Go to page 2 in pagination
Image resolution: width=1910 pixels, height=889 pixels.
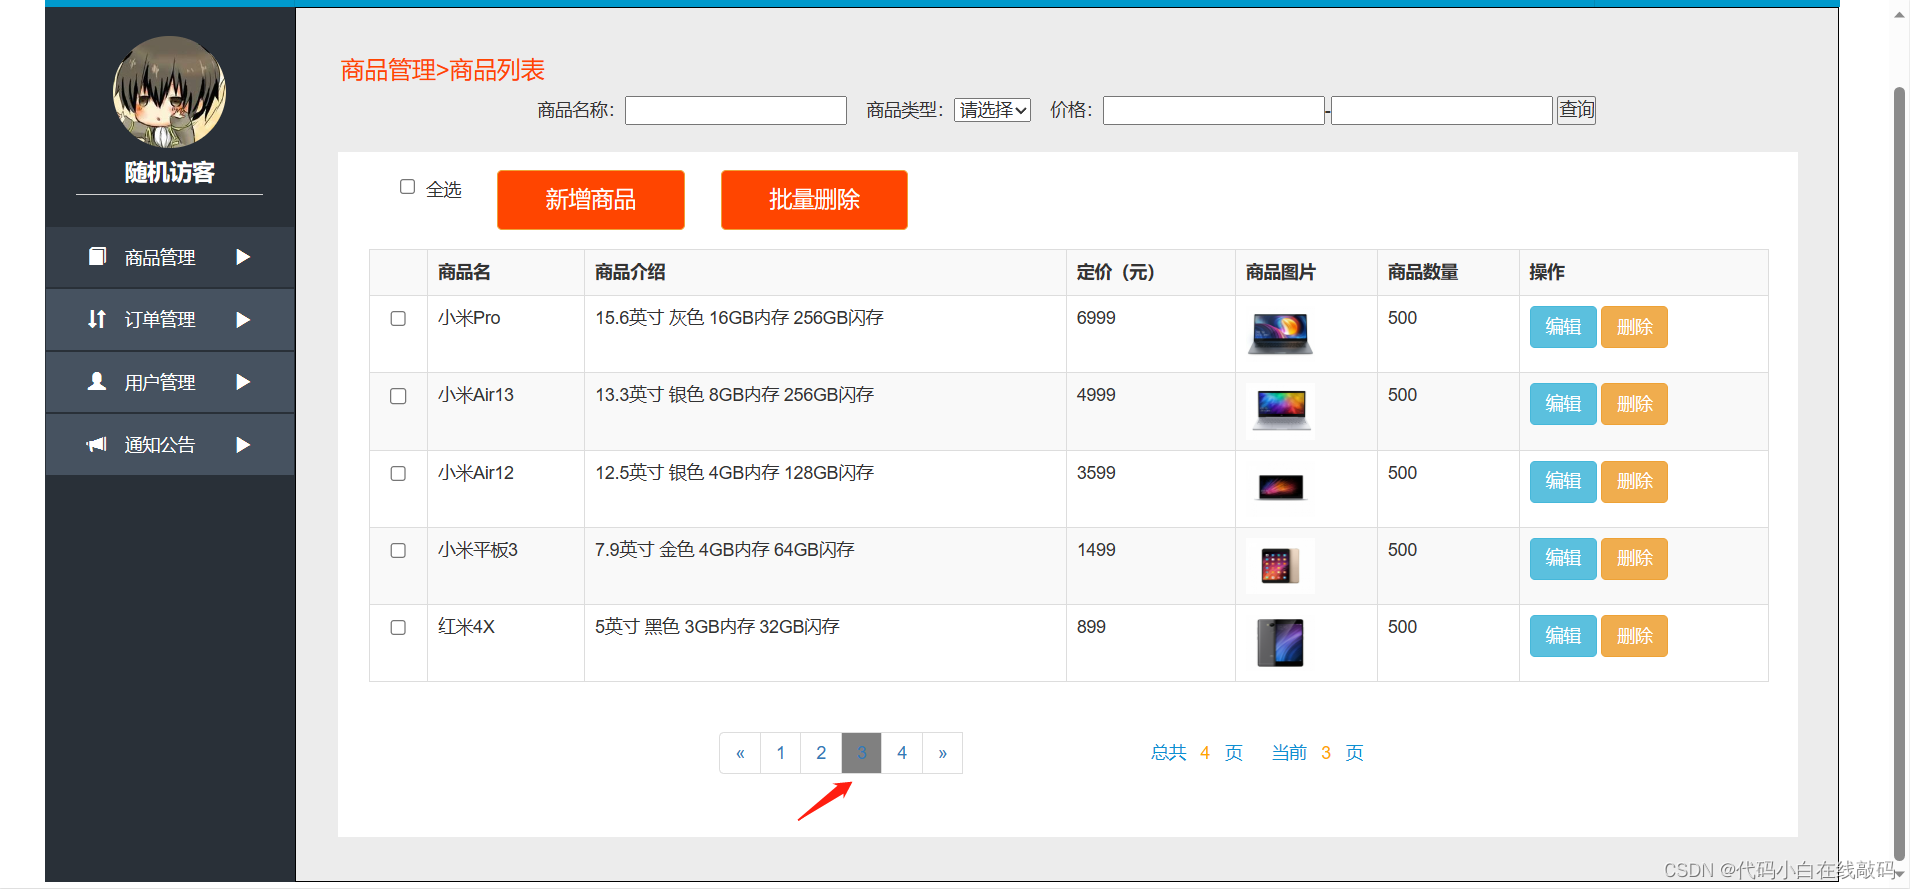coord(821,753)
